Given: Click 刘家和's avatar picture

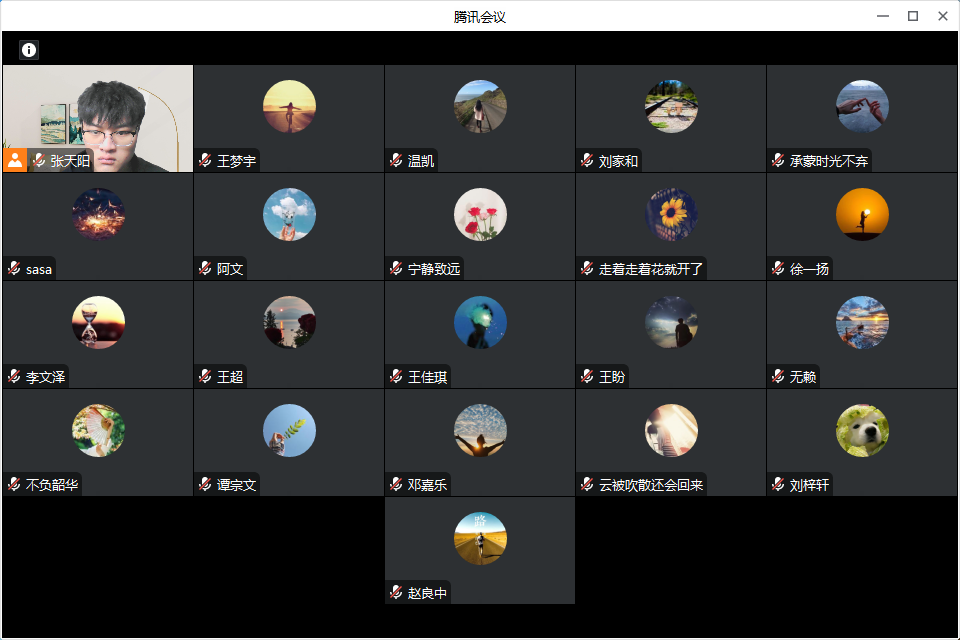Looking at the screenshot, I should pyautogui.click(x=671, y=107).
